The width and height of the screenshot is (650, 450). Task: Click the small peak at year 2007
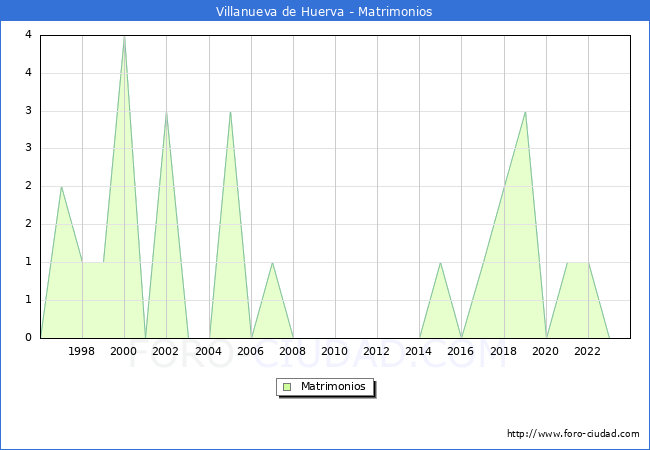272,263
